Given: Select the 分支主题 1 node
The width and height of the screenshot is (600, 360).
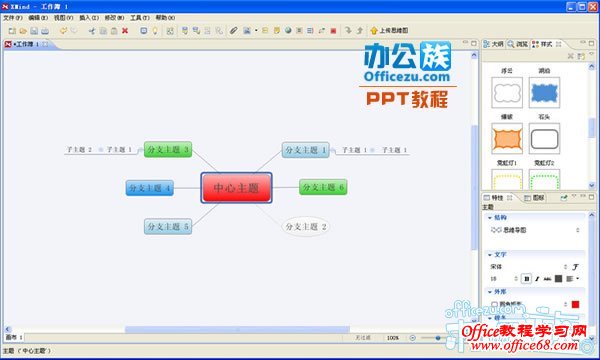Looking at the screenshot, I should 305,150.
